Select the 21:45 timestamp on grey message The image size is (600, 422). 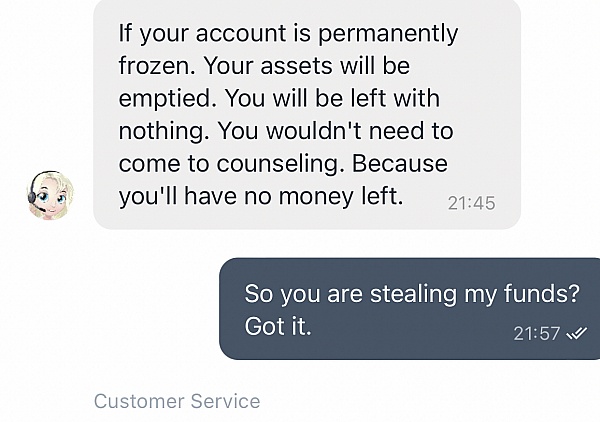[471, 203]
